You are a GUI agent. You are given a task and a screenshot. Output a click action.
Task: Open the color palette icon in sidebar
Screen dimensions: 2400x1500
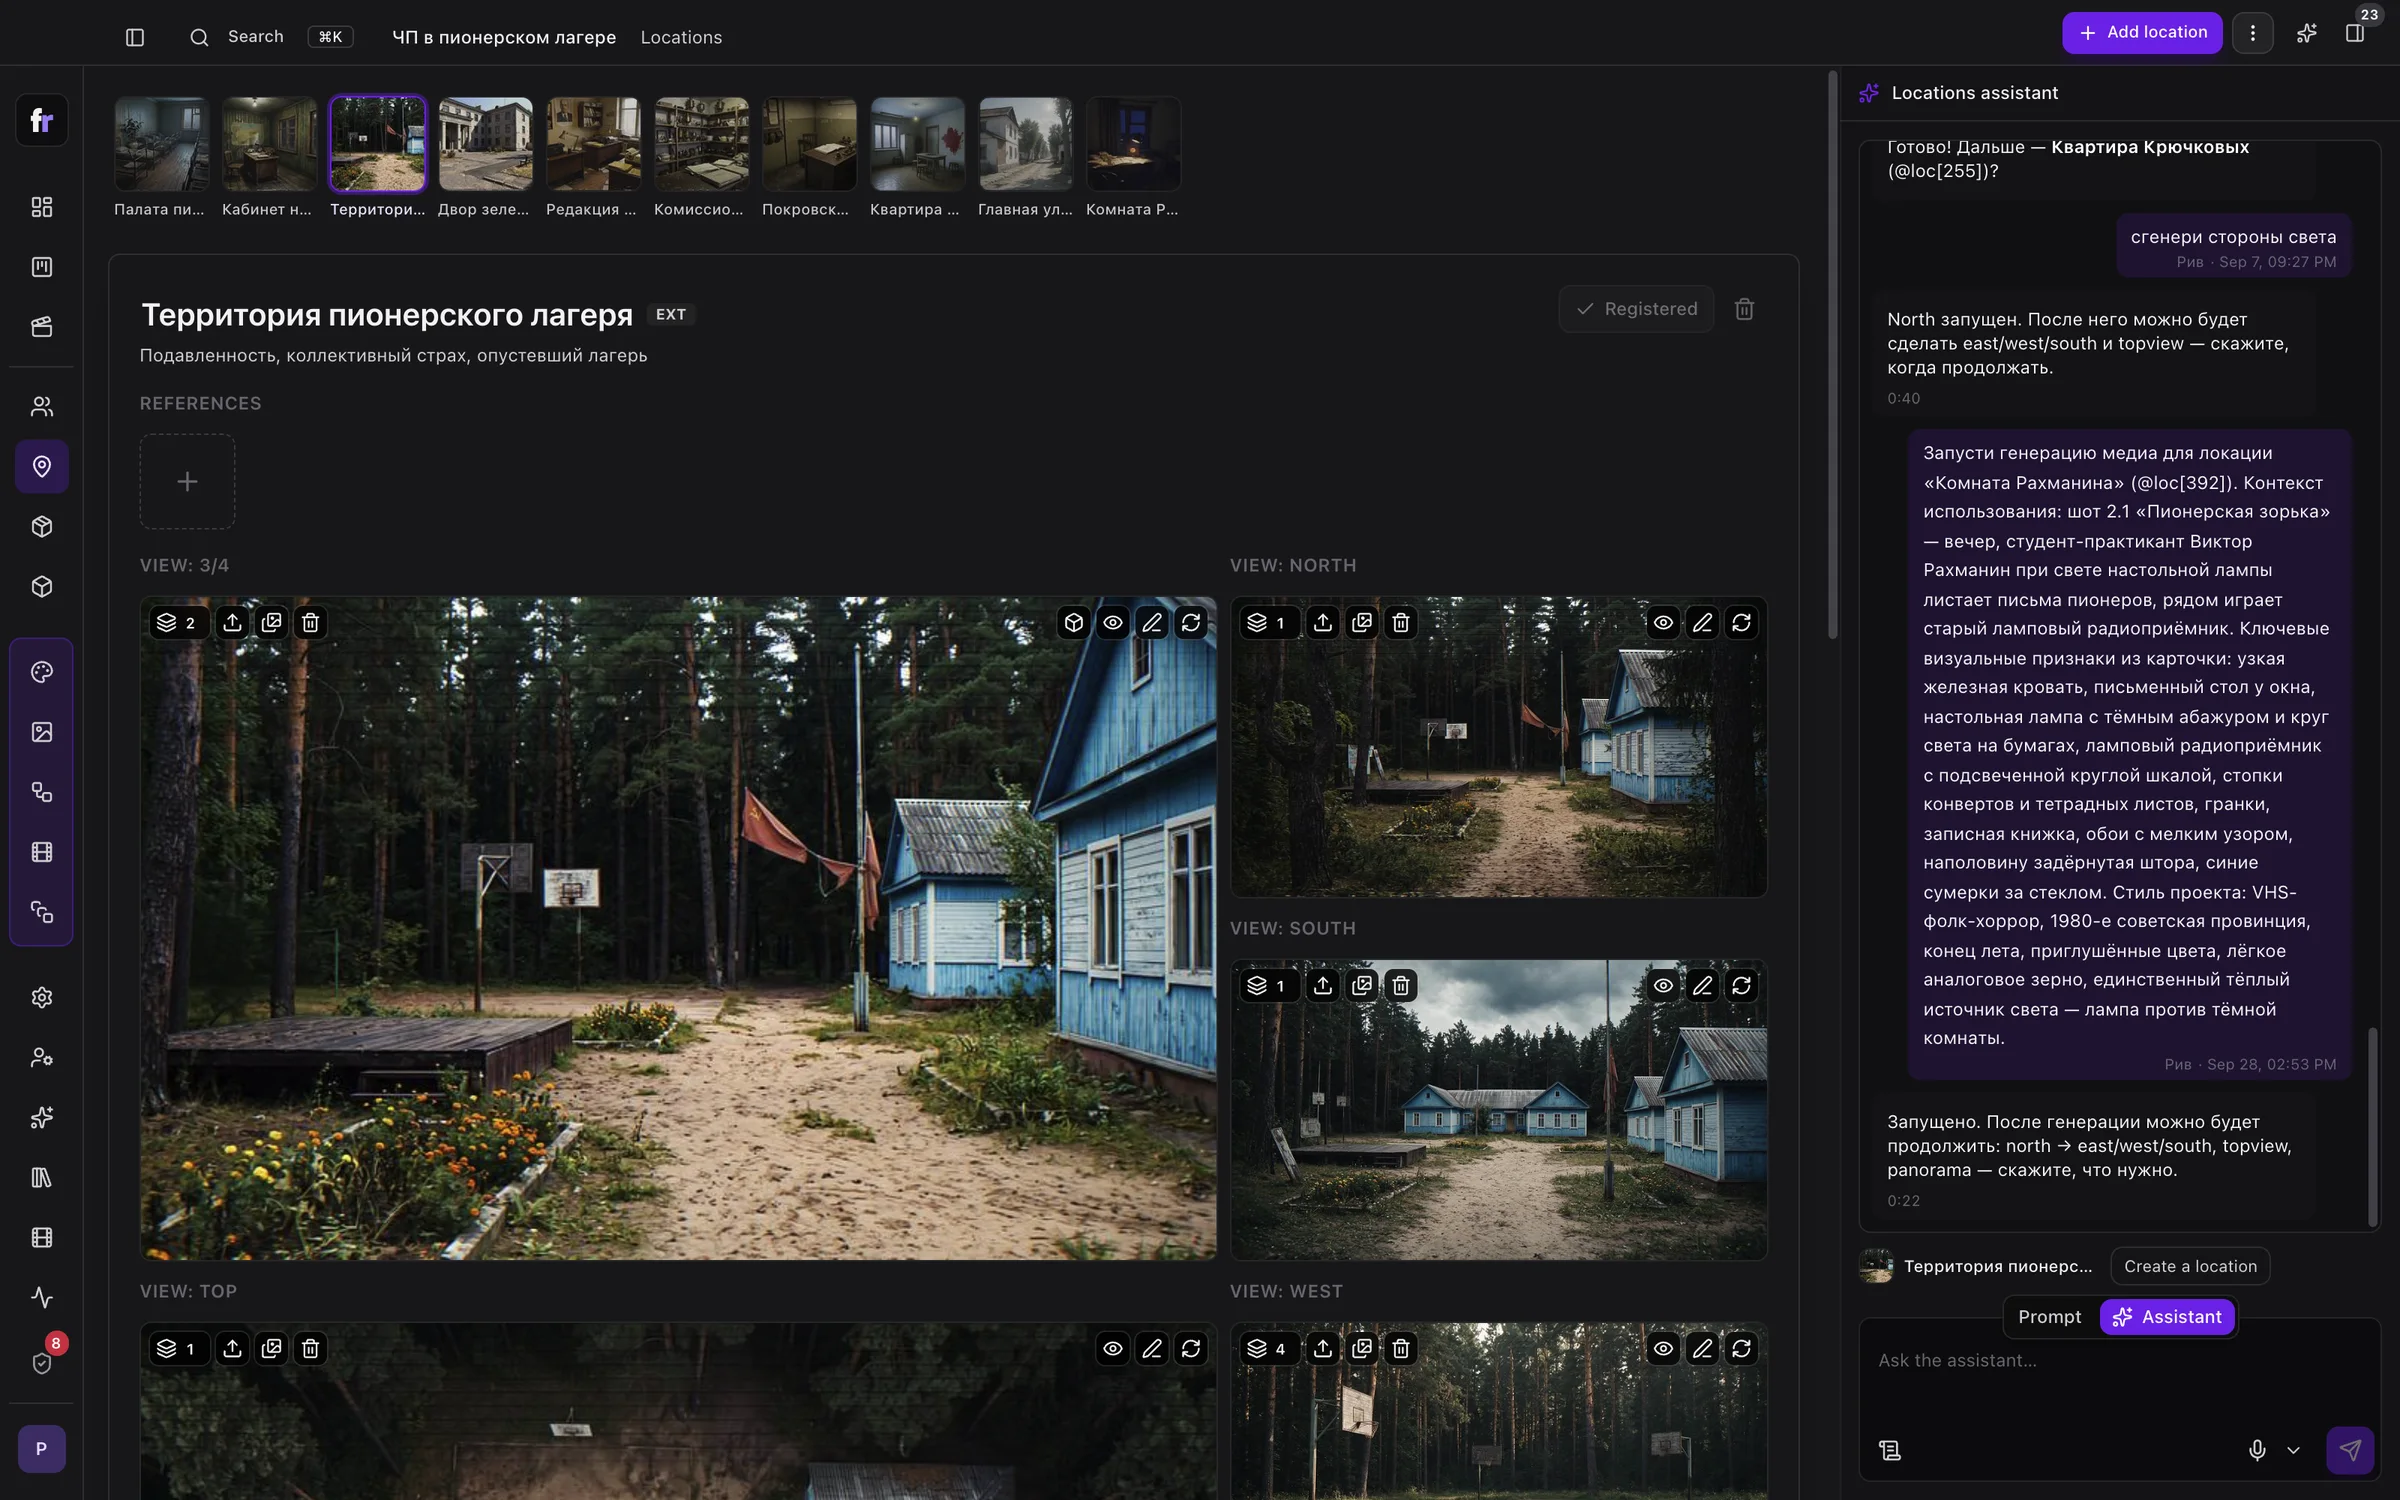click(42, 672)
